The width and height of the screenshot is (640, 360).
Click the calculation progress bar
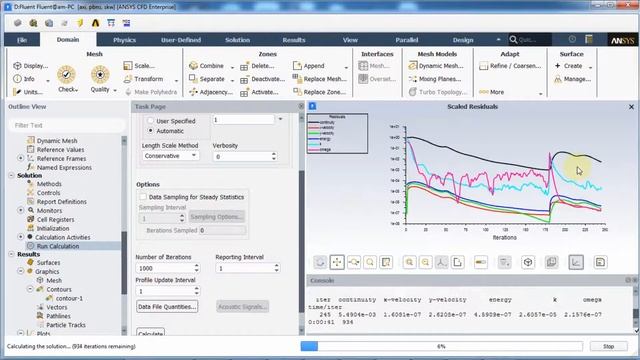(x=442, y=346)
